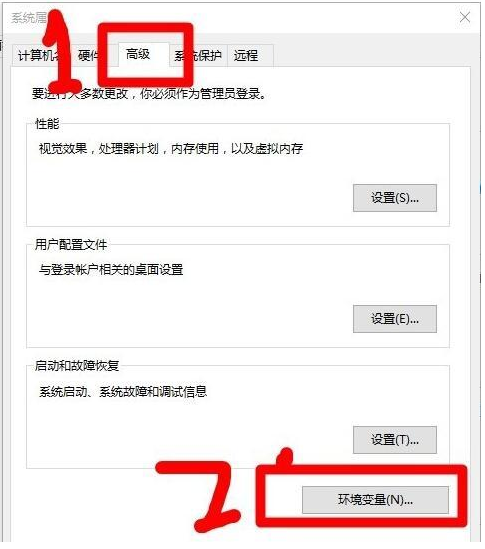485x549 pixels.
Task: Click the red number 1 annotation
Action: (x=61, y=53)
